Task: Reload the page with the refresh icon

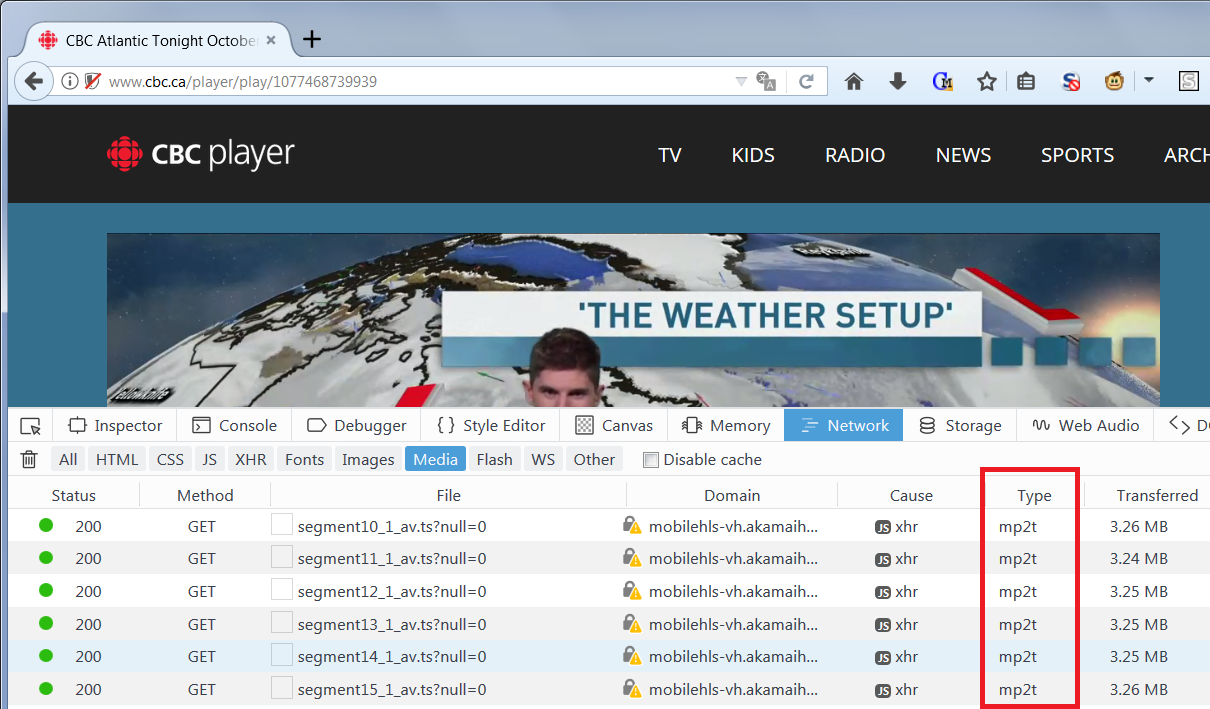Action: 806,82
